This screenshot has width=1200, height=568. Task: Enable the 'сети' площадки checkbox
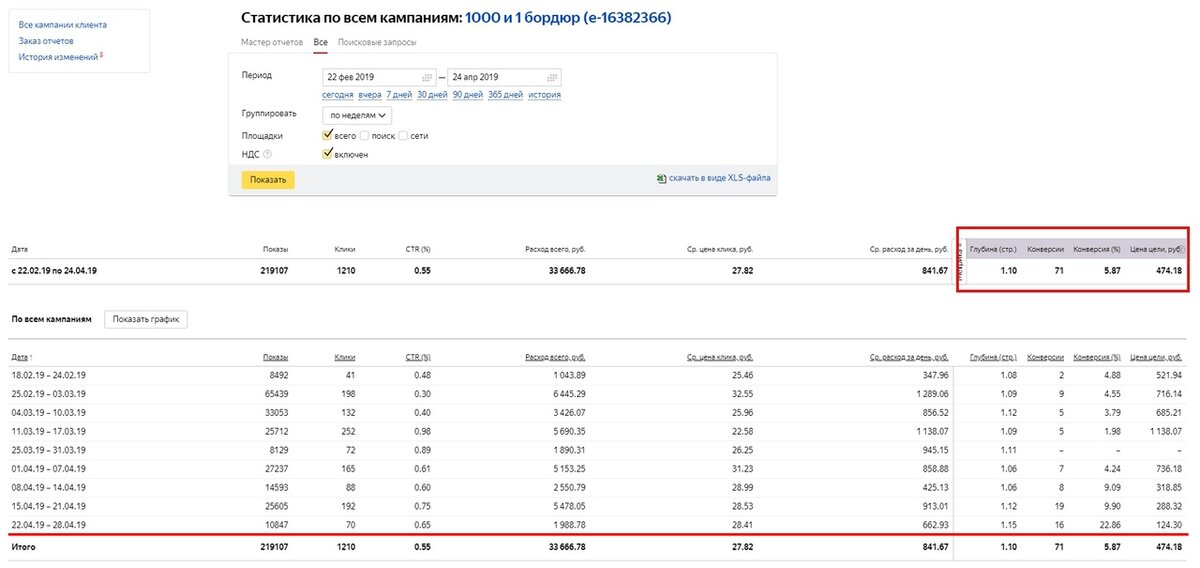[x=403, y=135]
